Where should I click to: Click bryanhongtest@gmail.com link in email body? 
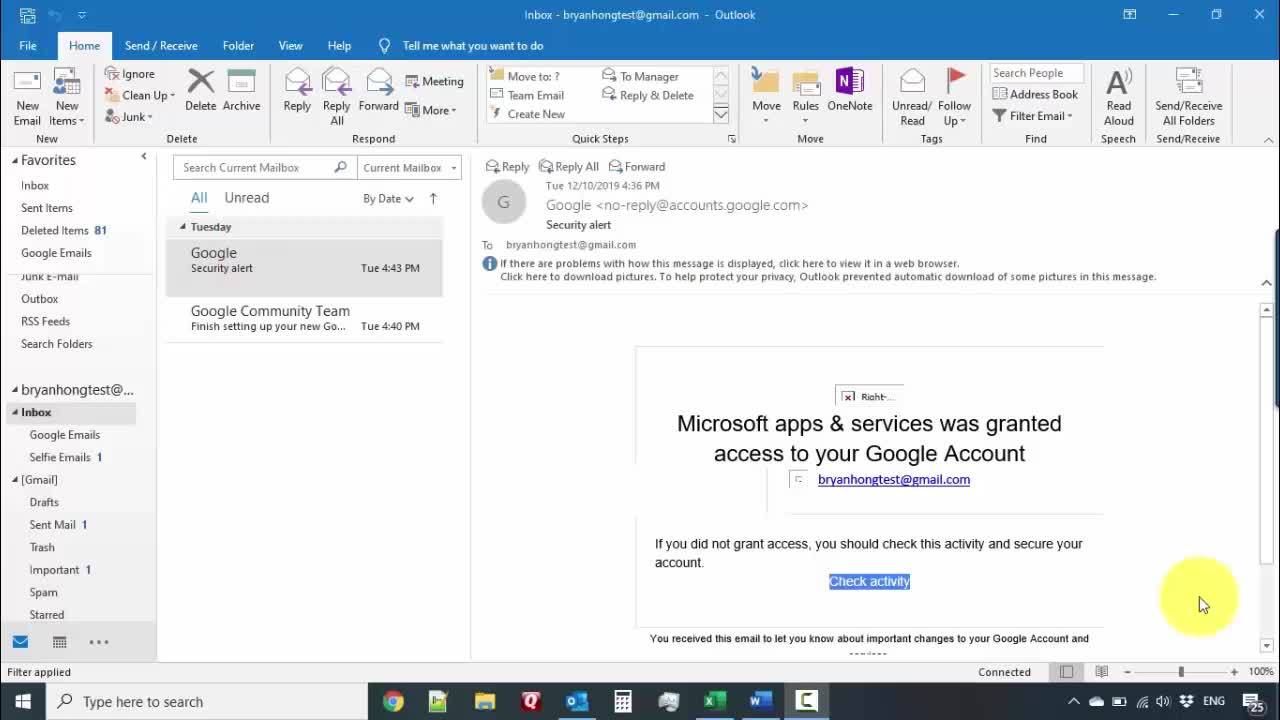pyautogui.click(x=893, y=480)
